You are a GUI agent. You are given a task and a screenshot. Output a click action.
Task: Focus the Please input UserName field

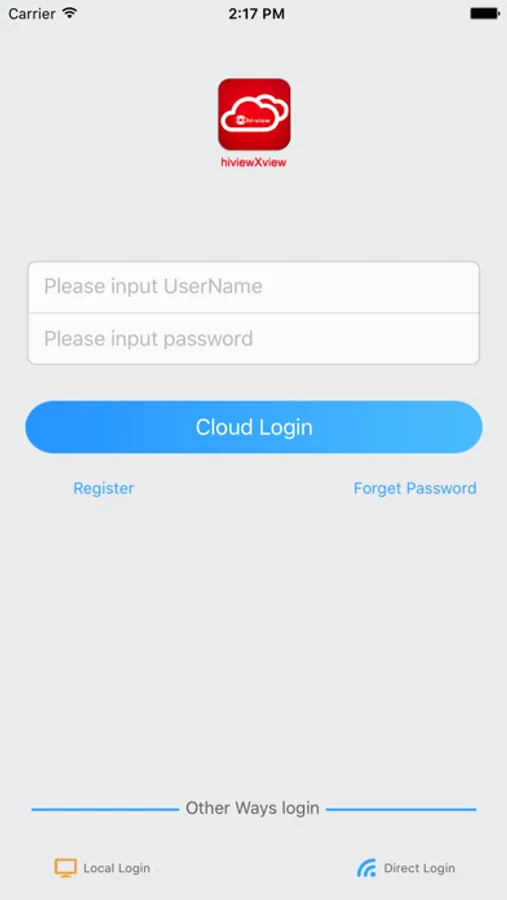click(x=253, y=287)
